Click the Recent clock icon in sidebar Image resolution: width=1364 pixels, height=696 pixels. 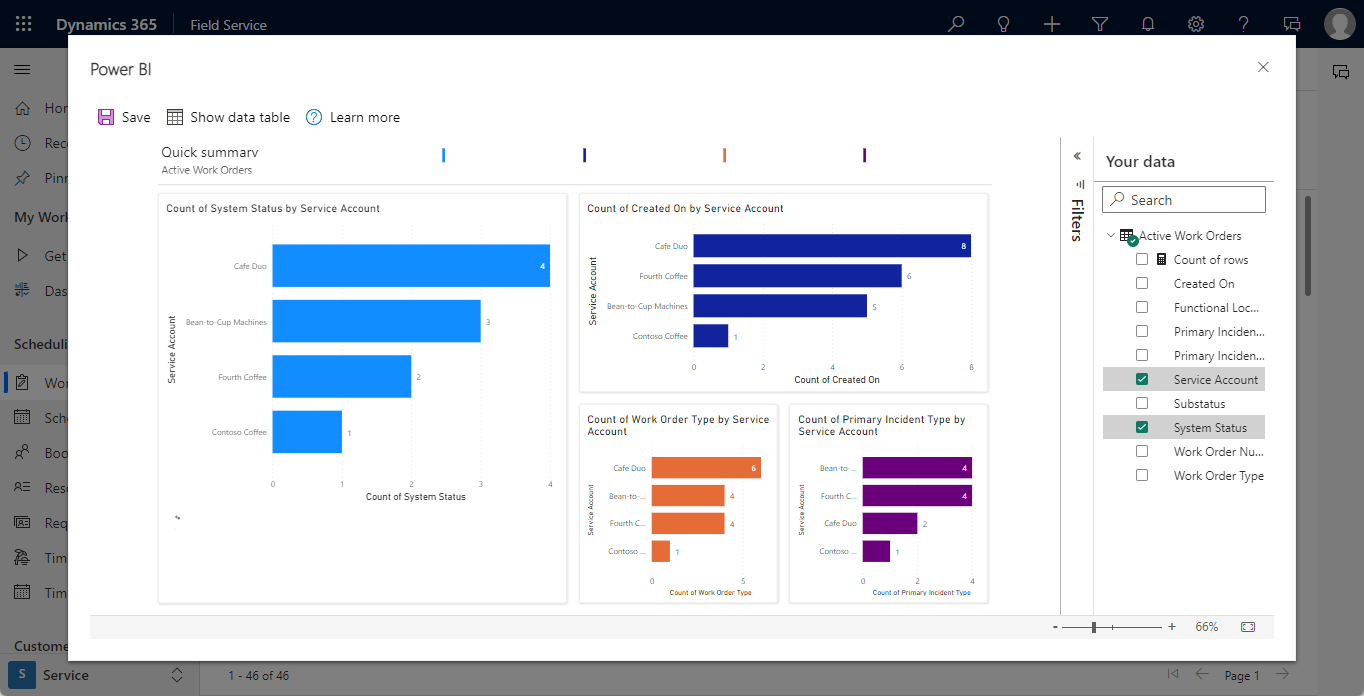[x=23, y=143]
